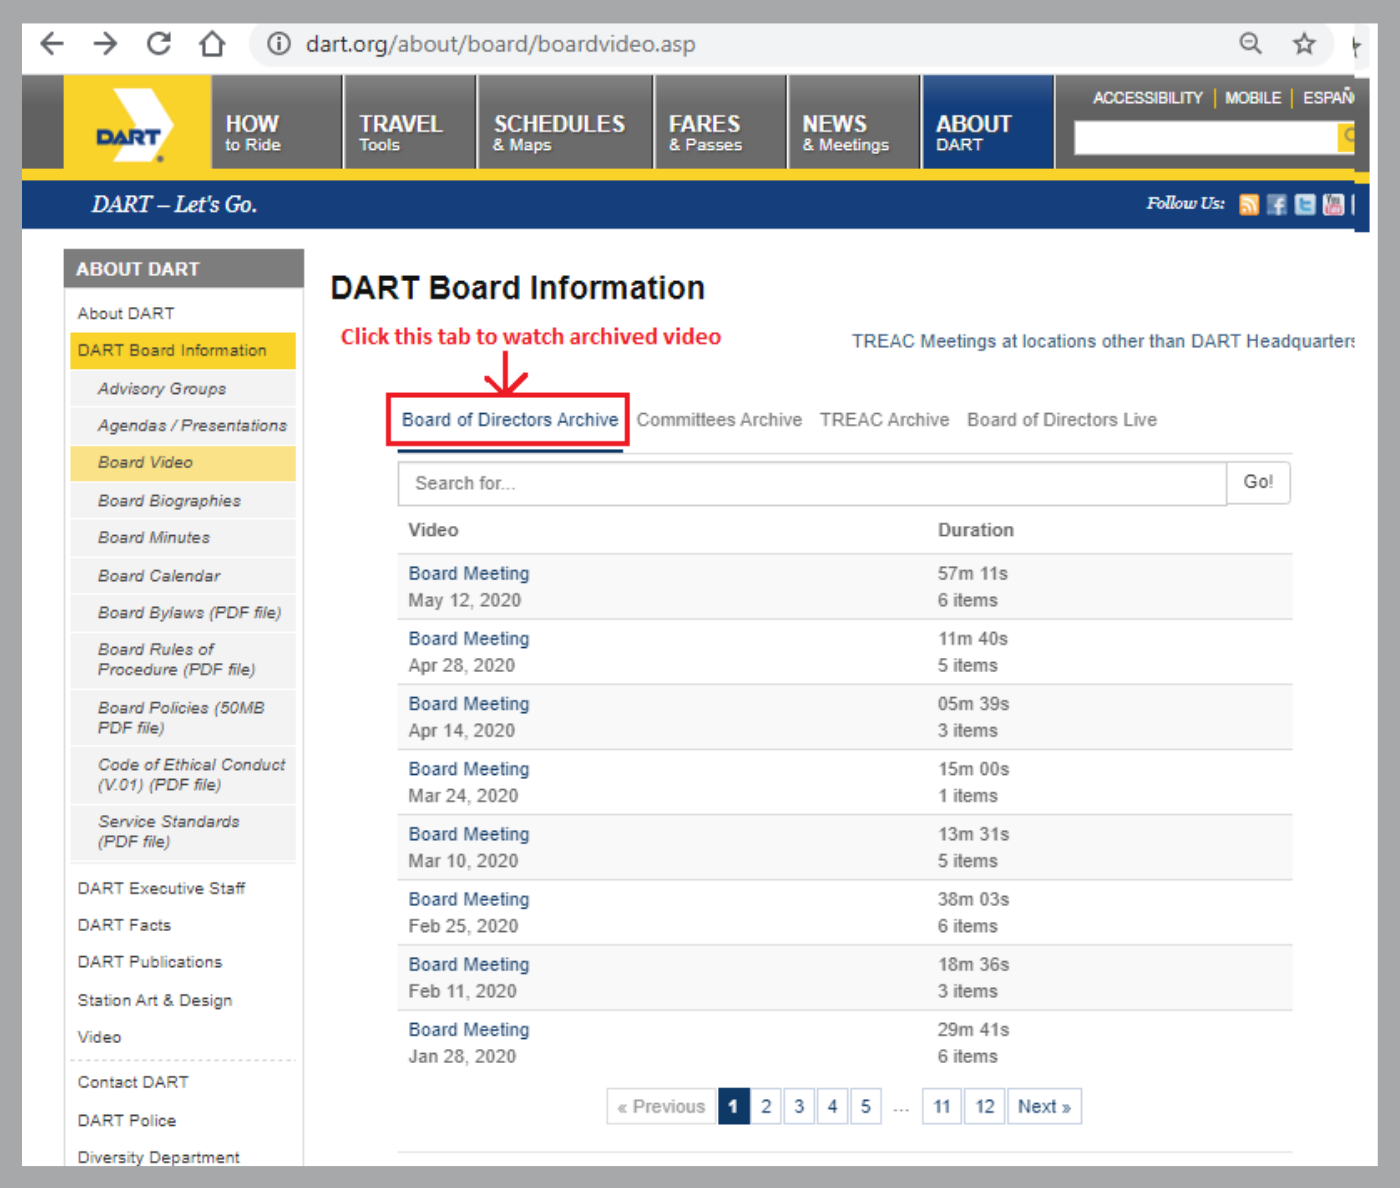
Task: Click the DART logo
Action: 137,123
